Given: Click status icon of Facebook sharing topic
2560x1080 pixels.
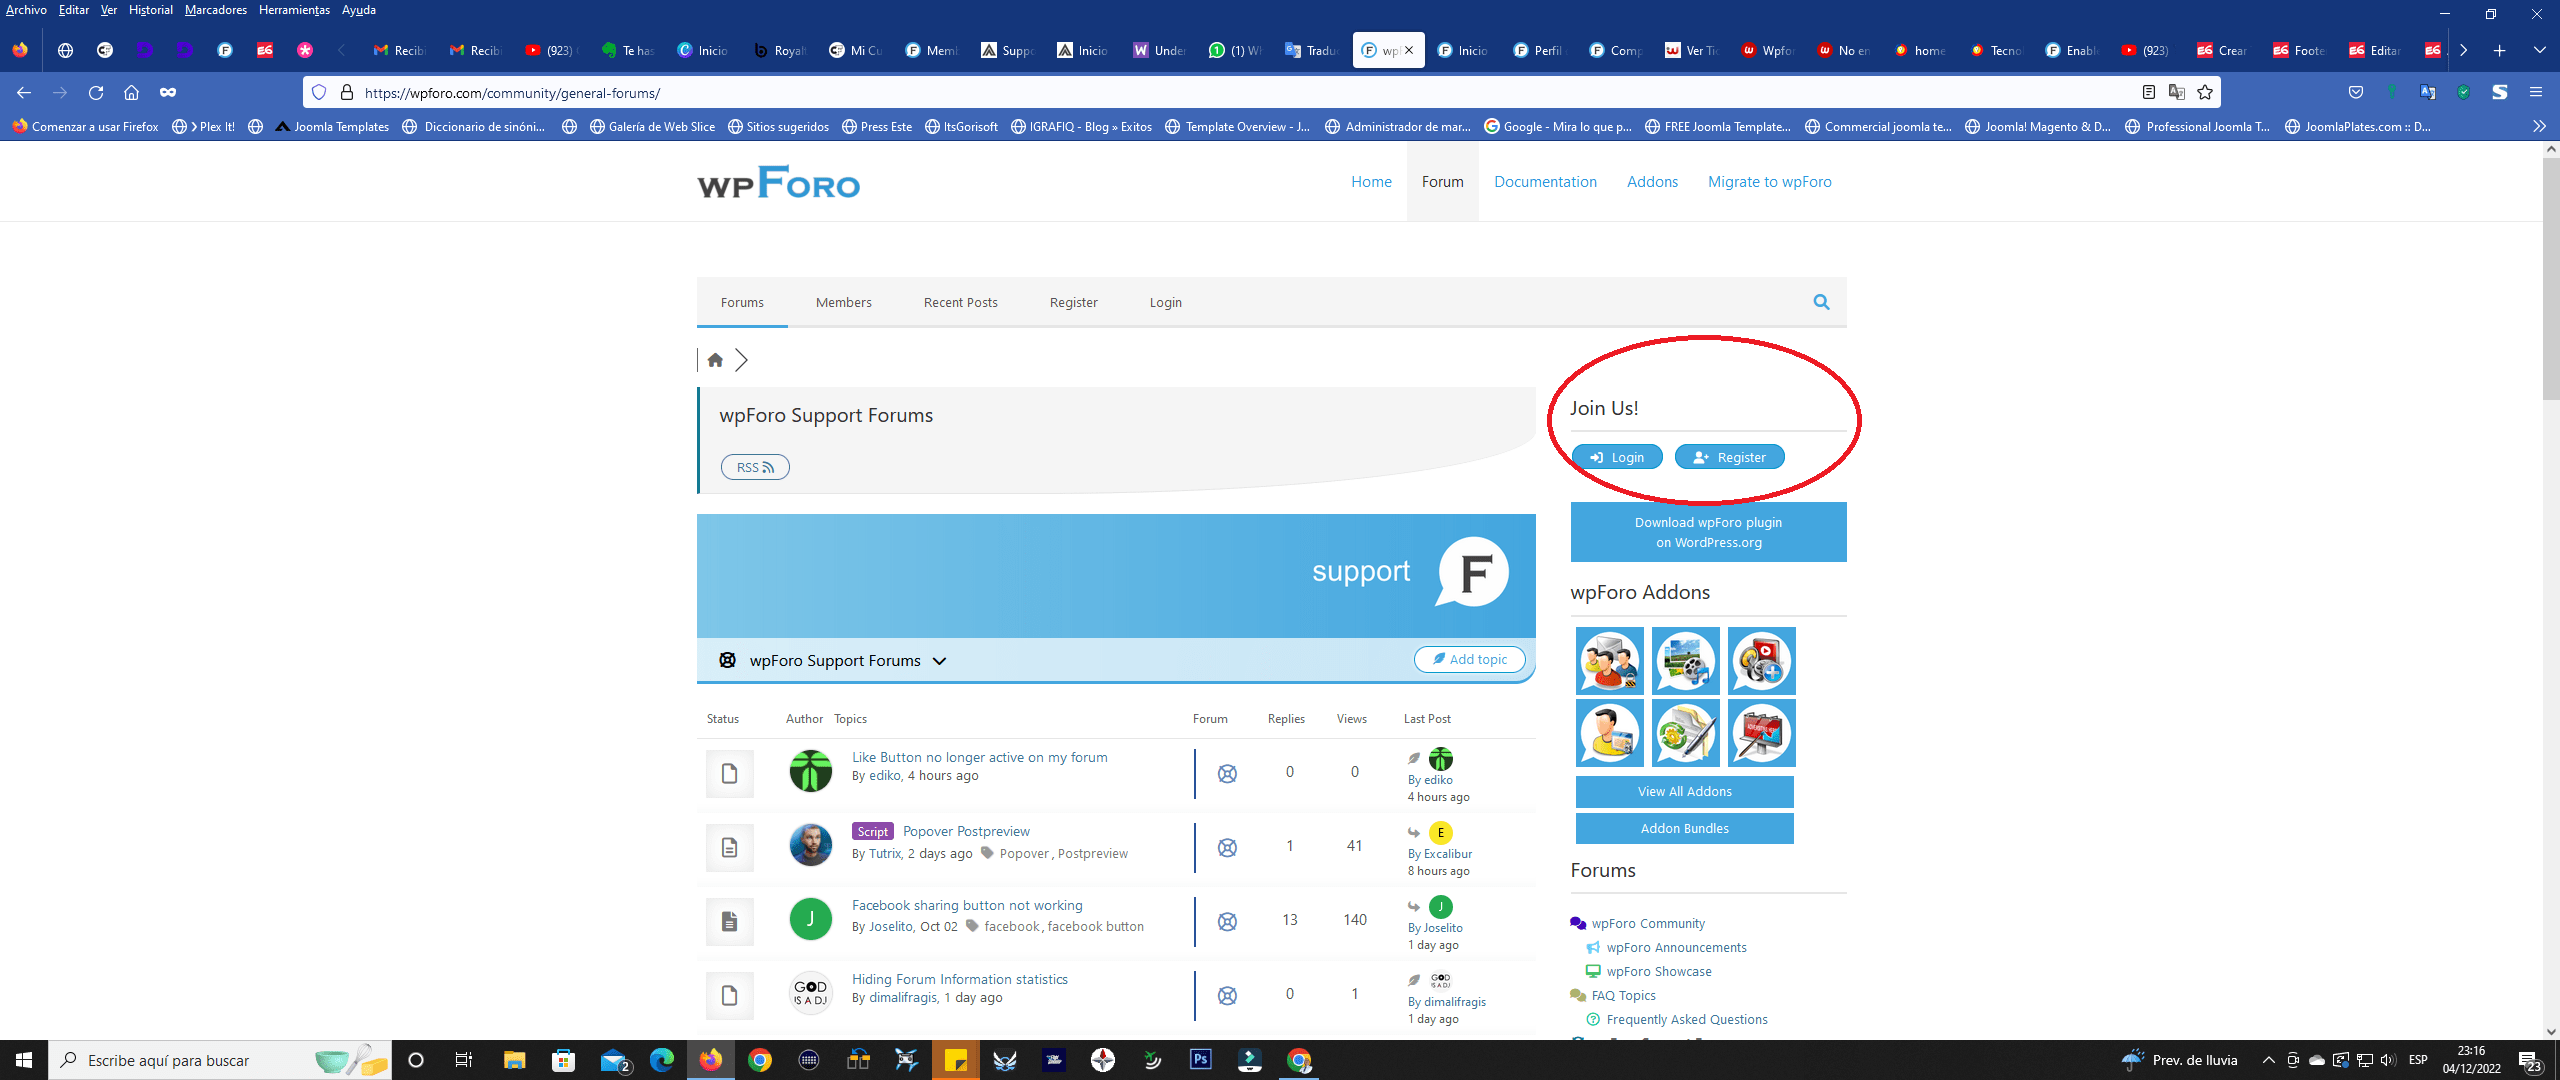Looking at the screenshot, I should click(729, 922).
